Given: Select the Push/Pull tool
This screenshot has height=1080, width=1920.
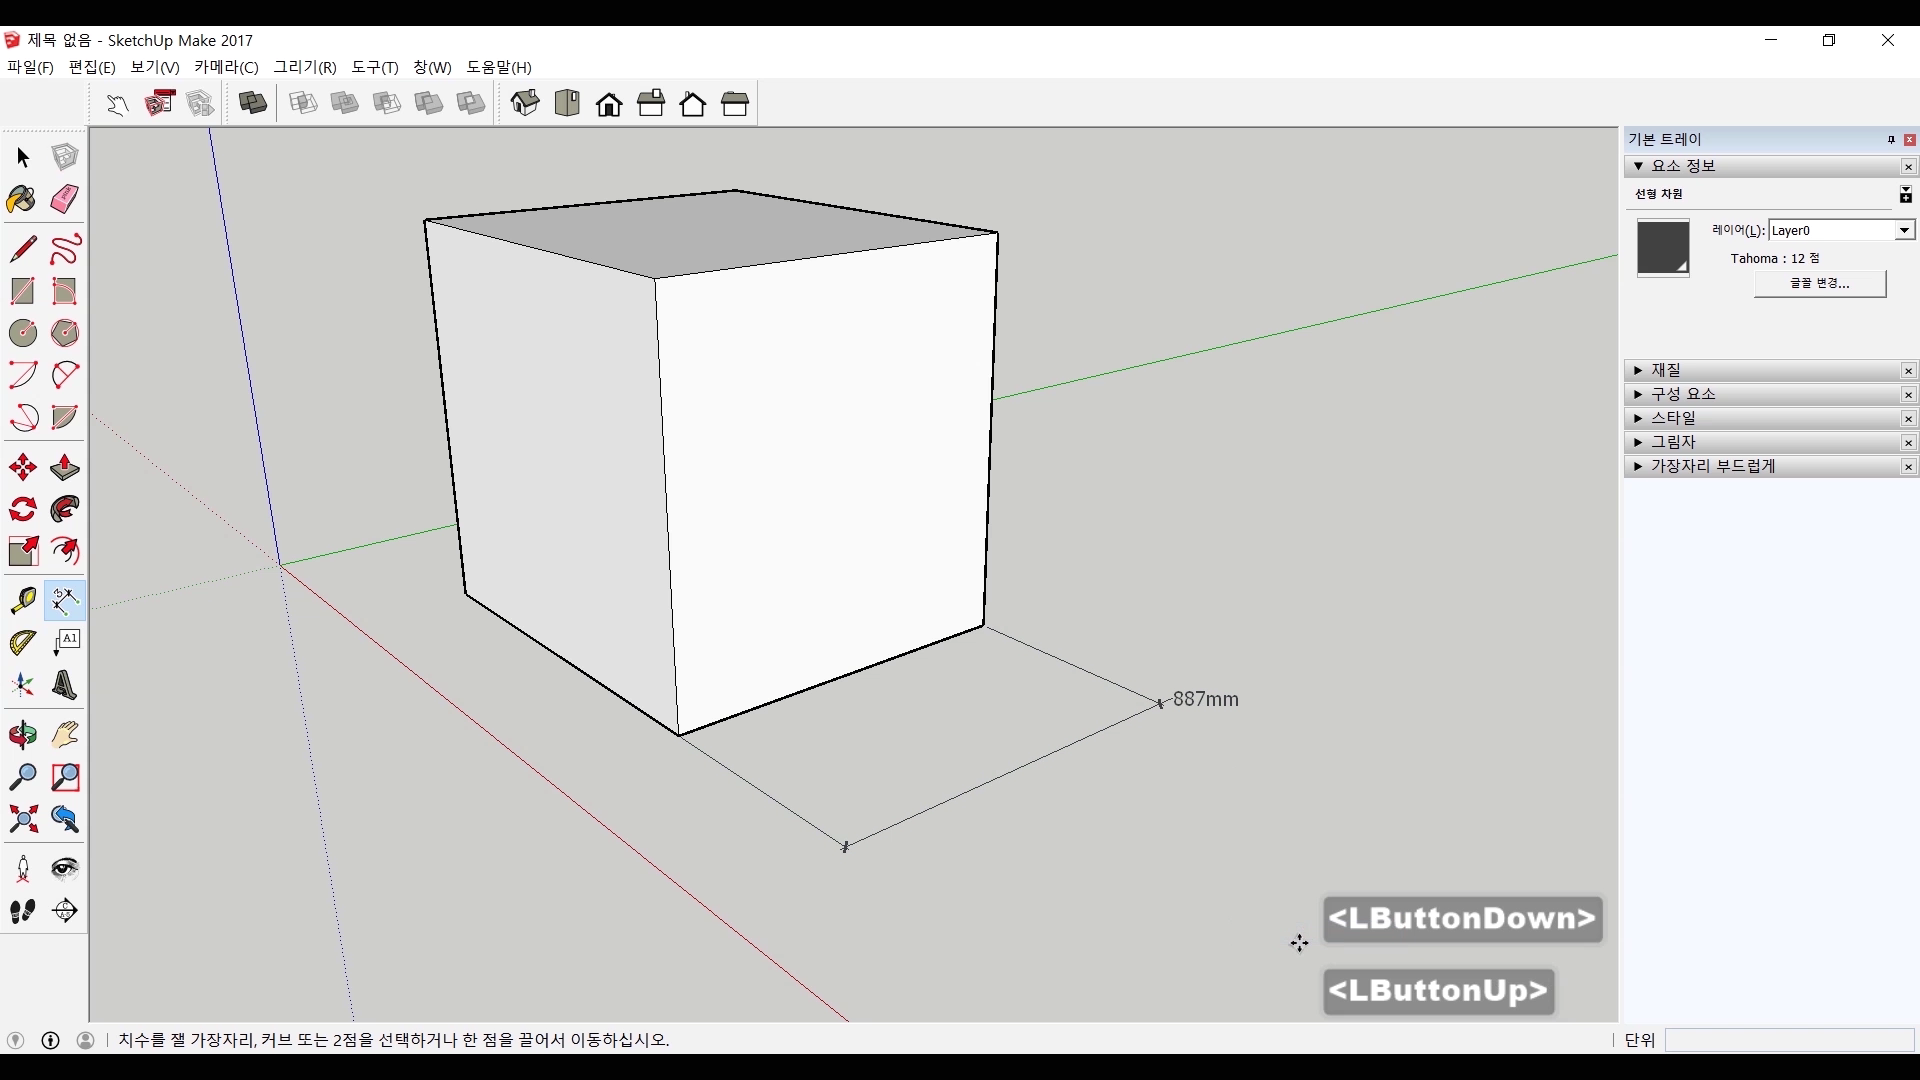Looking at the screenshot, I should (x=65, y=467).
